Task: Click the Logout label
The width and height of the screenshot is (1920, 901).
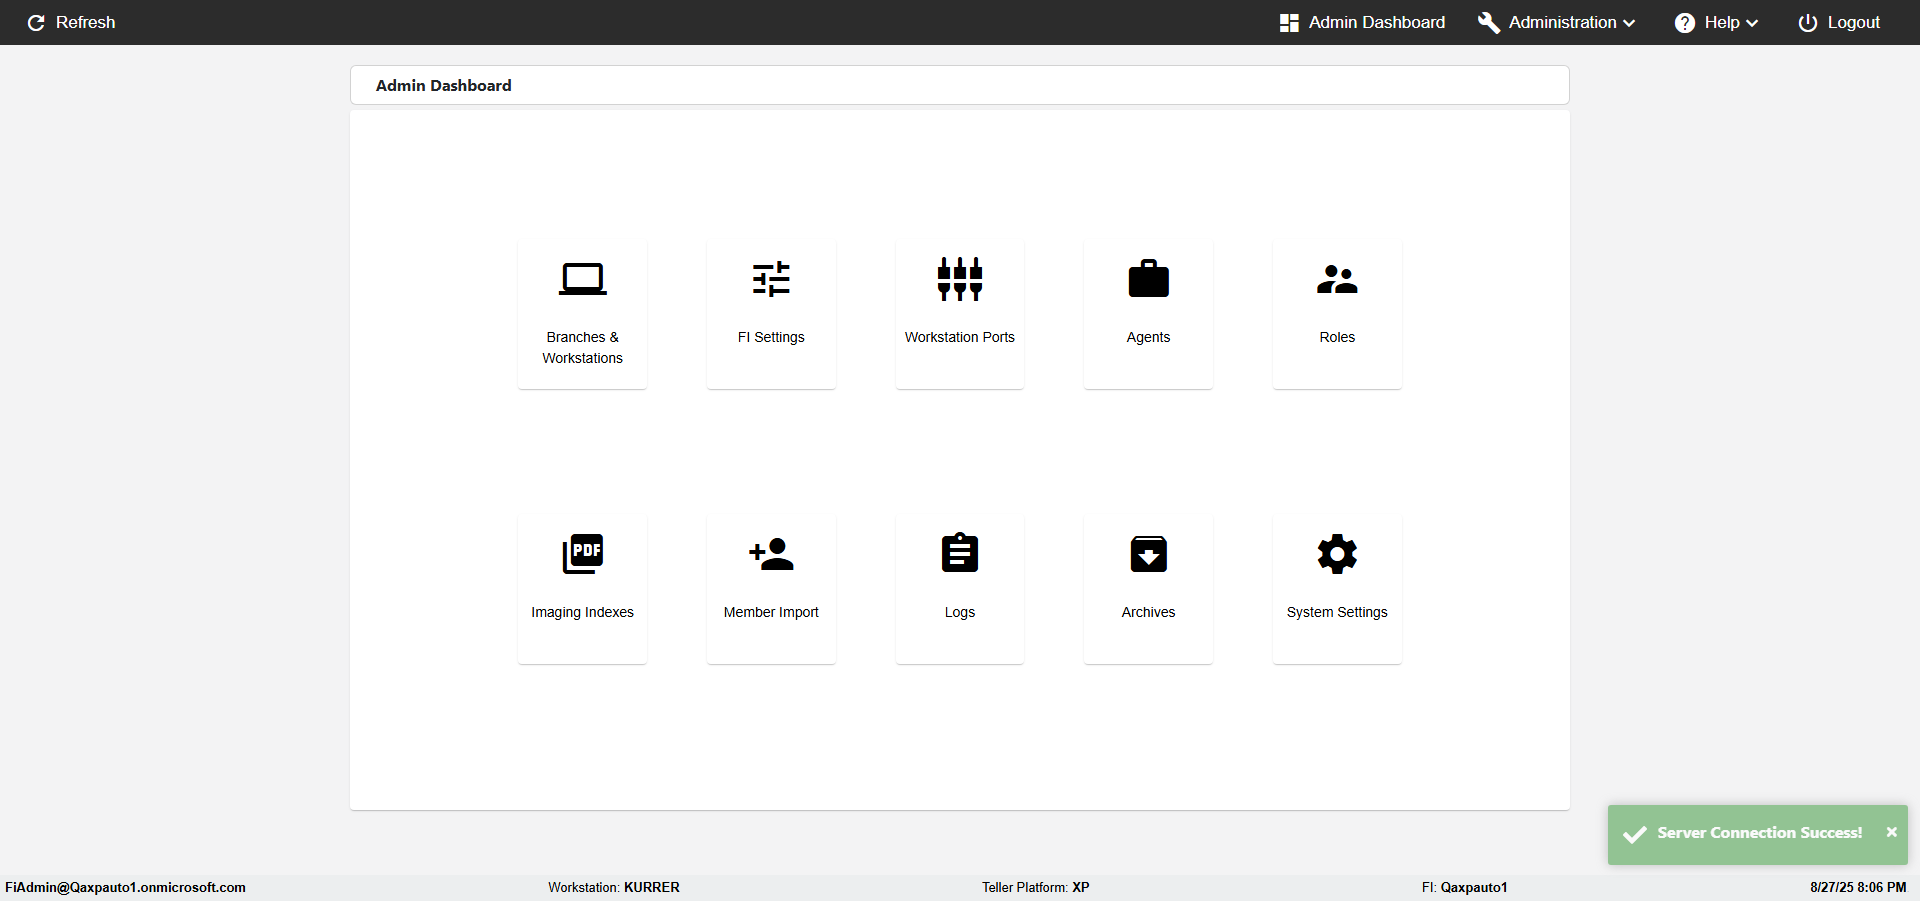Action: click(x=1854, y=22)
